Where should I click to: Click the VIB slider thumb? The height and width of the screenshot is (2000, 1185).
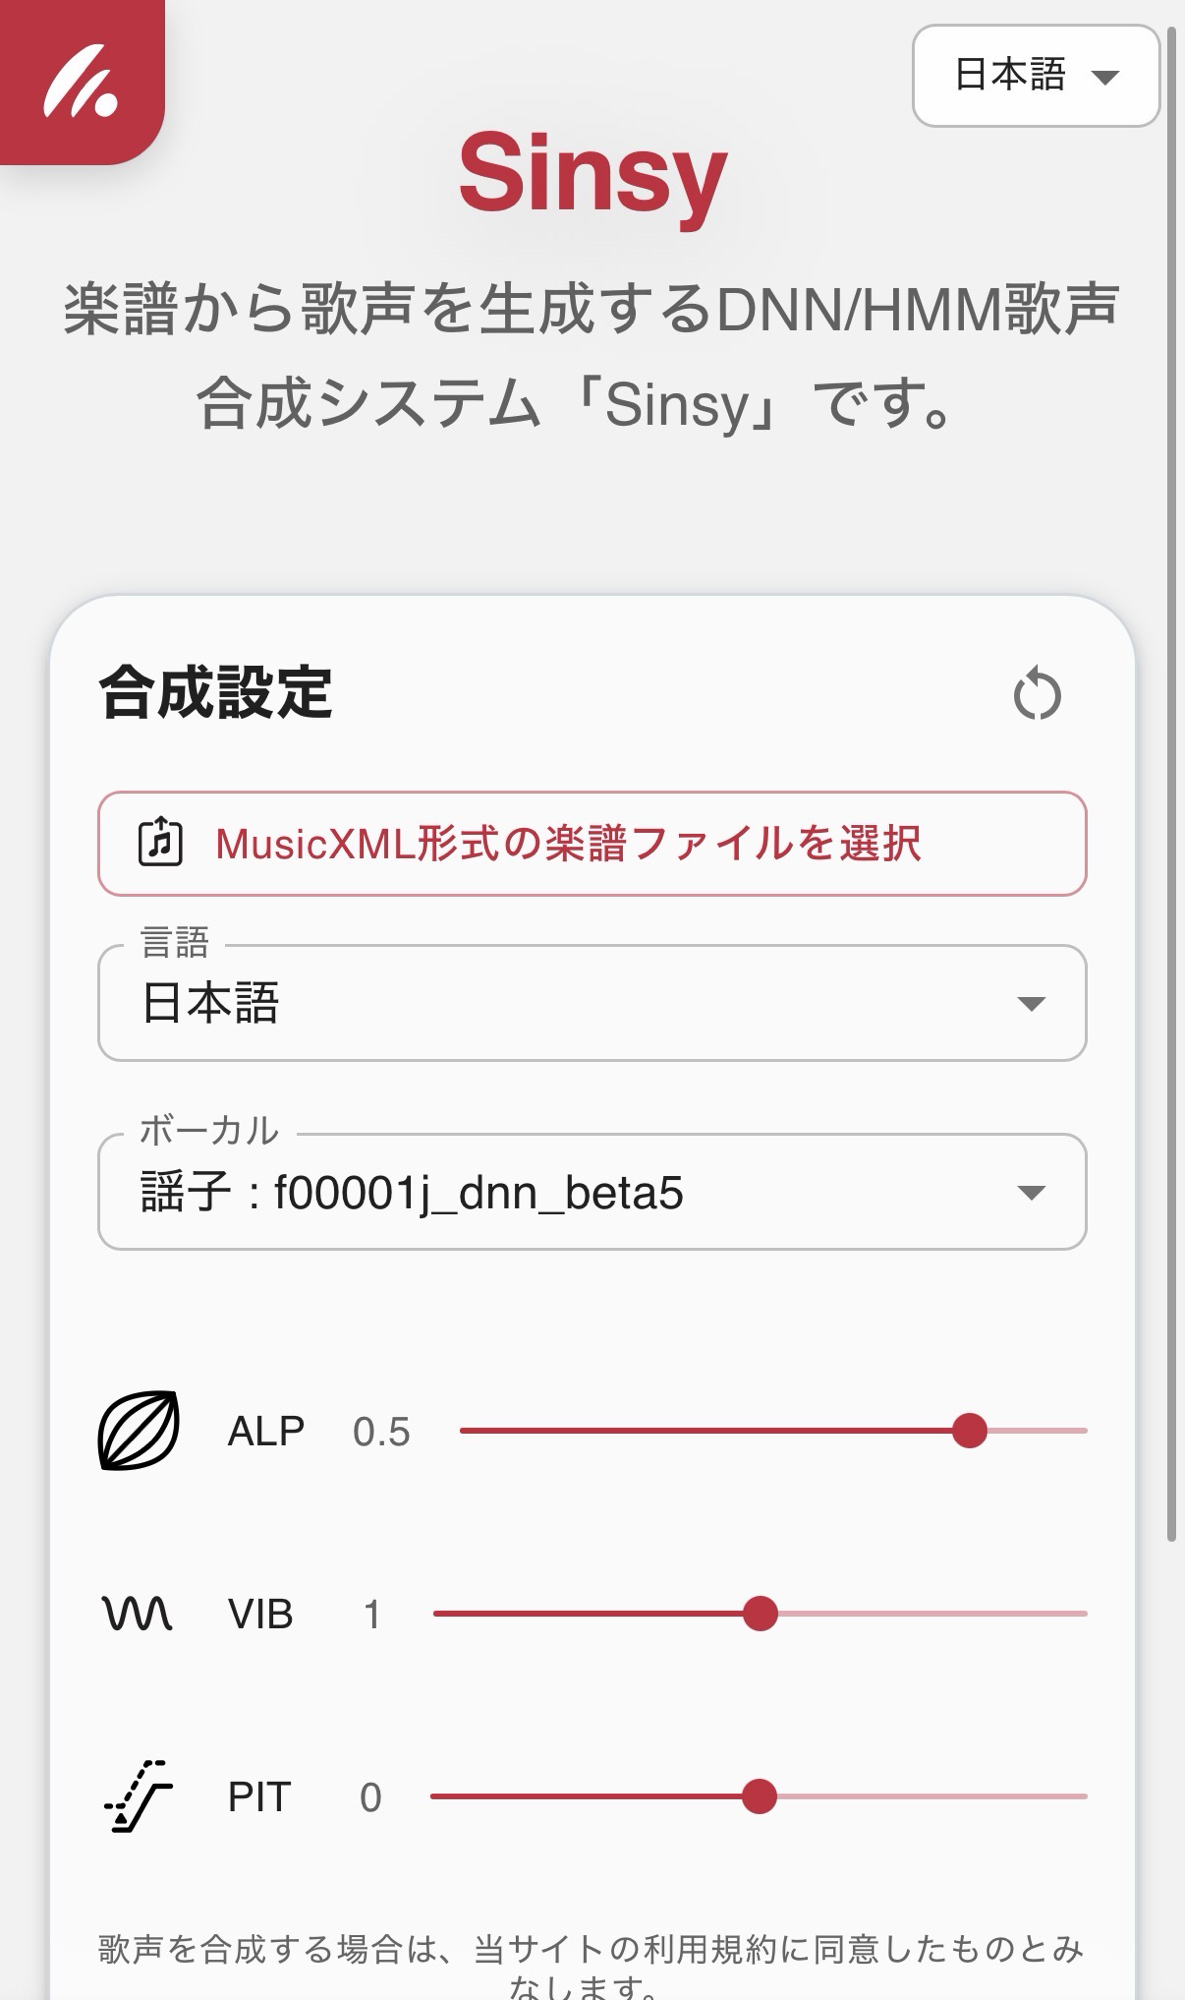point(760,1613)
